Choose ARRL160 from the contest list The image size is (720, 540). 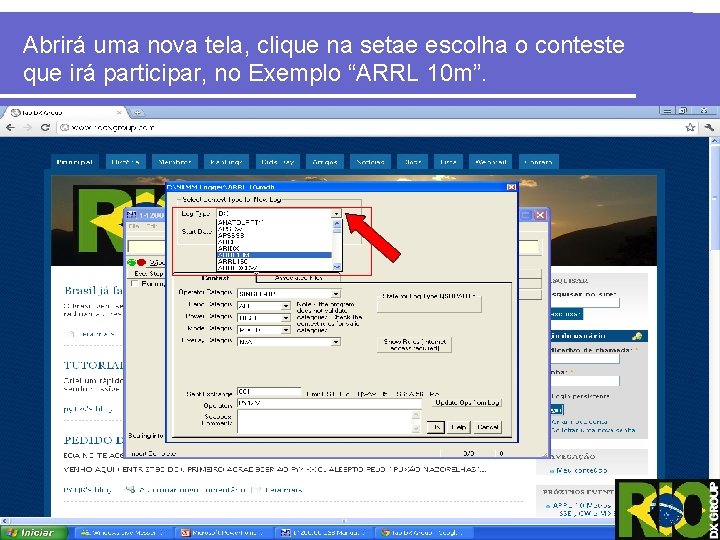tap(233, 261)
